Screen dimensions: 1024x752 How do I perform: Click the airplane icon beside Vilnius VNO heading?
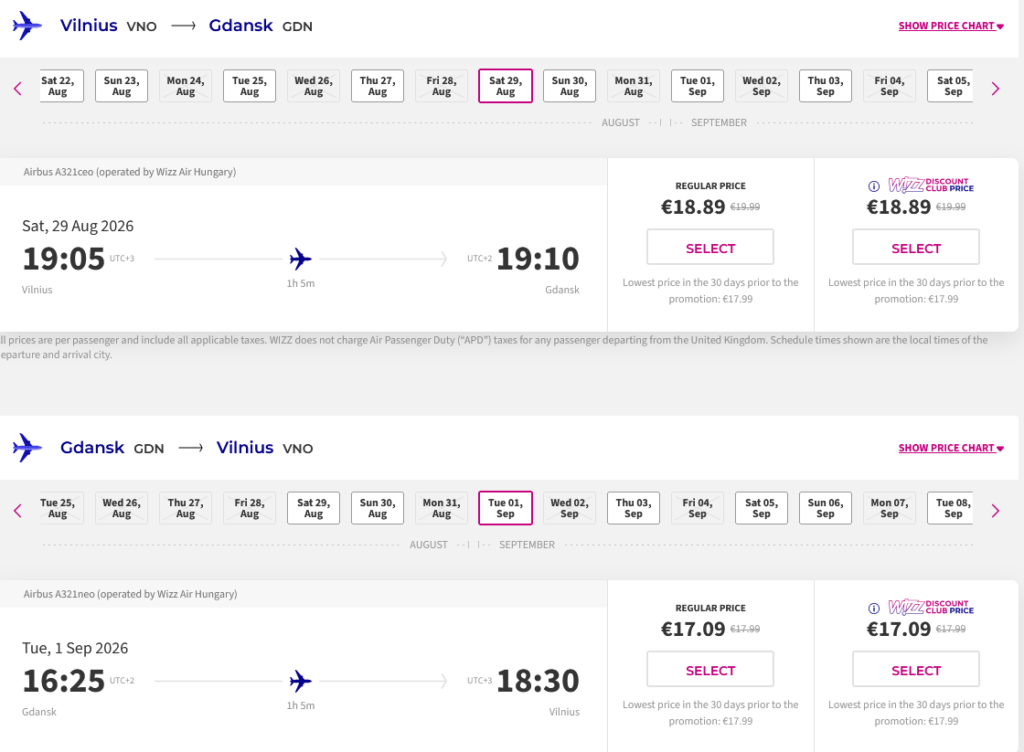point(27,26)
